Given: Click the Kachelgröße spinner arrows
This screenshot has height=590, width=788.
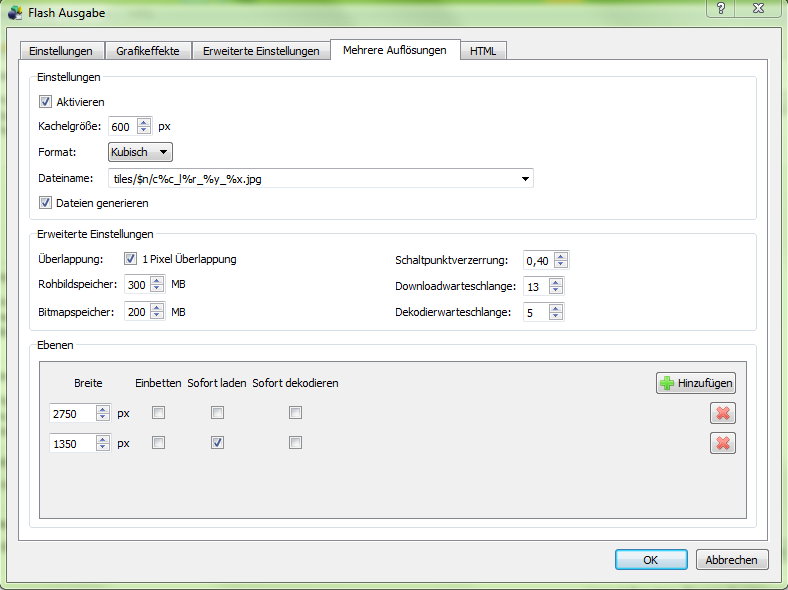Looking at the screenshot, I should (x=144, y=127).
